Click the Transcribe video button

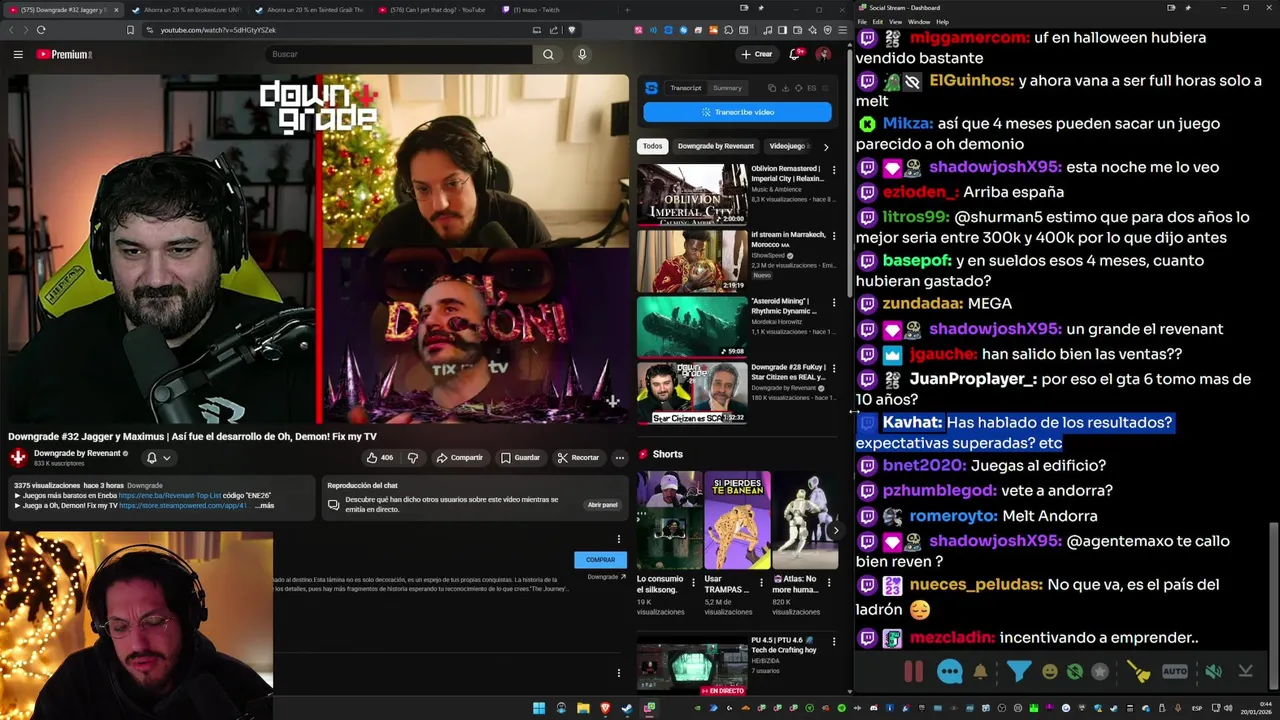point(737,112)
